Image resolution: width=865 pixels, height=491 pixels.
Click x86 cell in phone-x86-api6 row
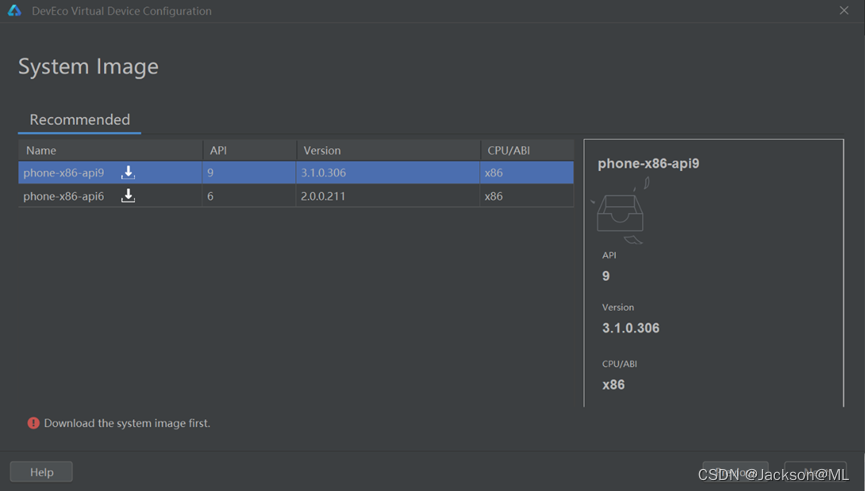(527, 196)
